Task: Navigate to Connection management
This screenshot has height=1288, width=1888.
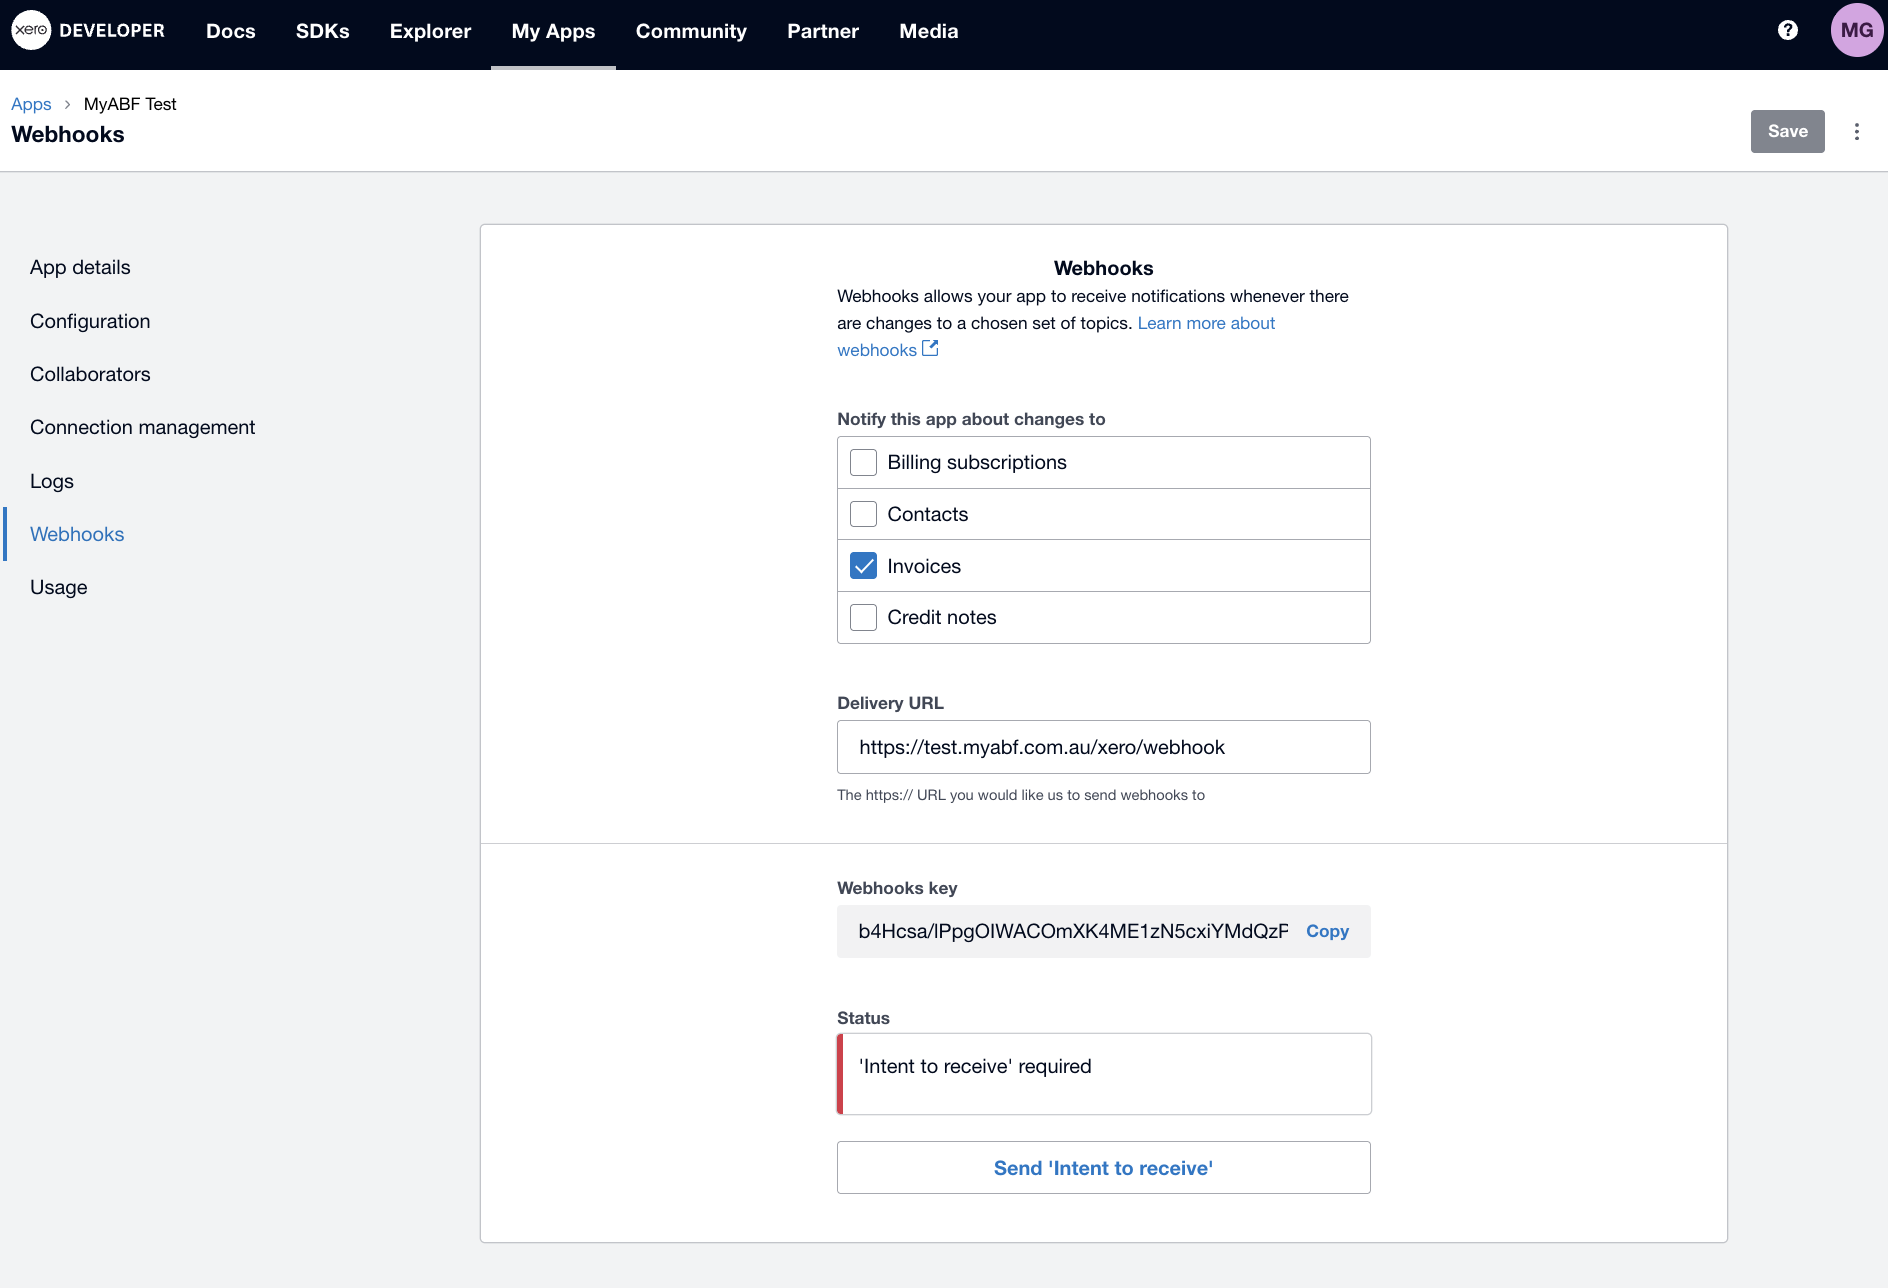Action: coord(142,427)
